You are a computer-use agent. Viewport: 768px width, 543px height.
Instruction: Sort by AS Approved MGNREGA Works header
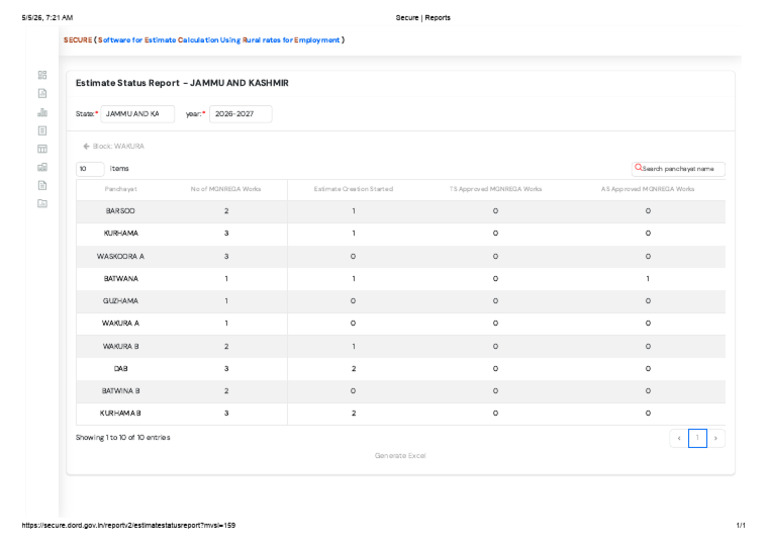(x=648, y=189)
